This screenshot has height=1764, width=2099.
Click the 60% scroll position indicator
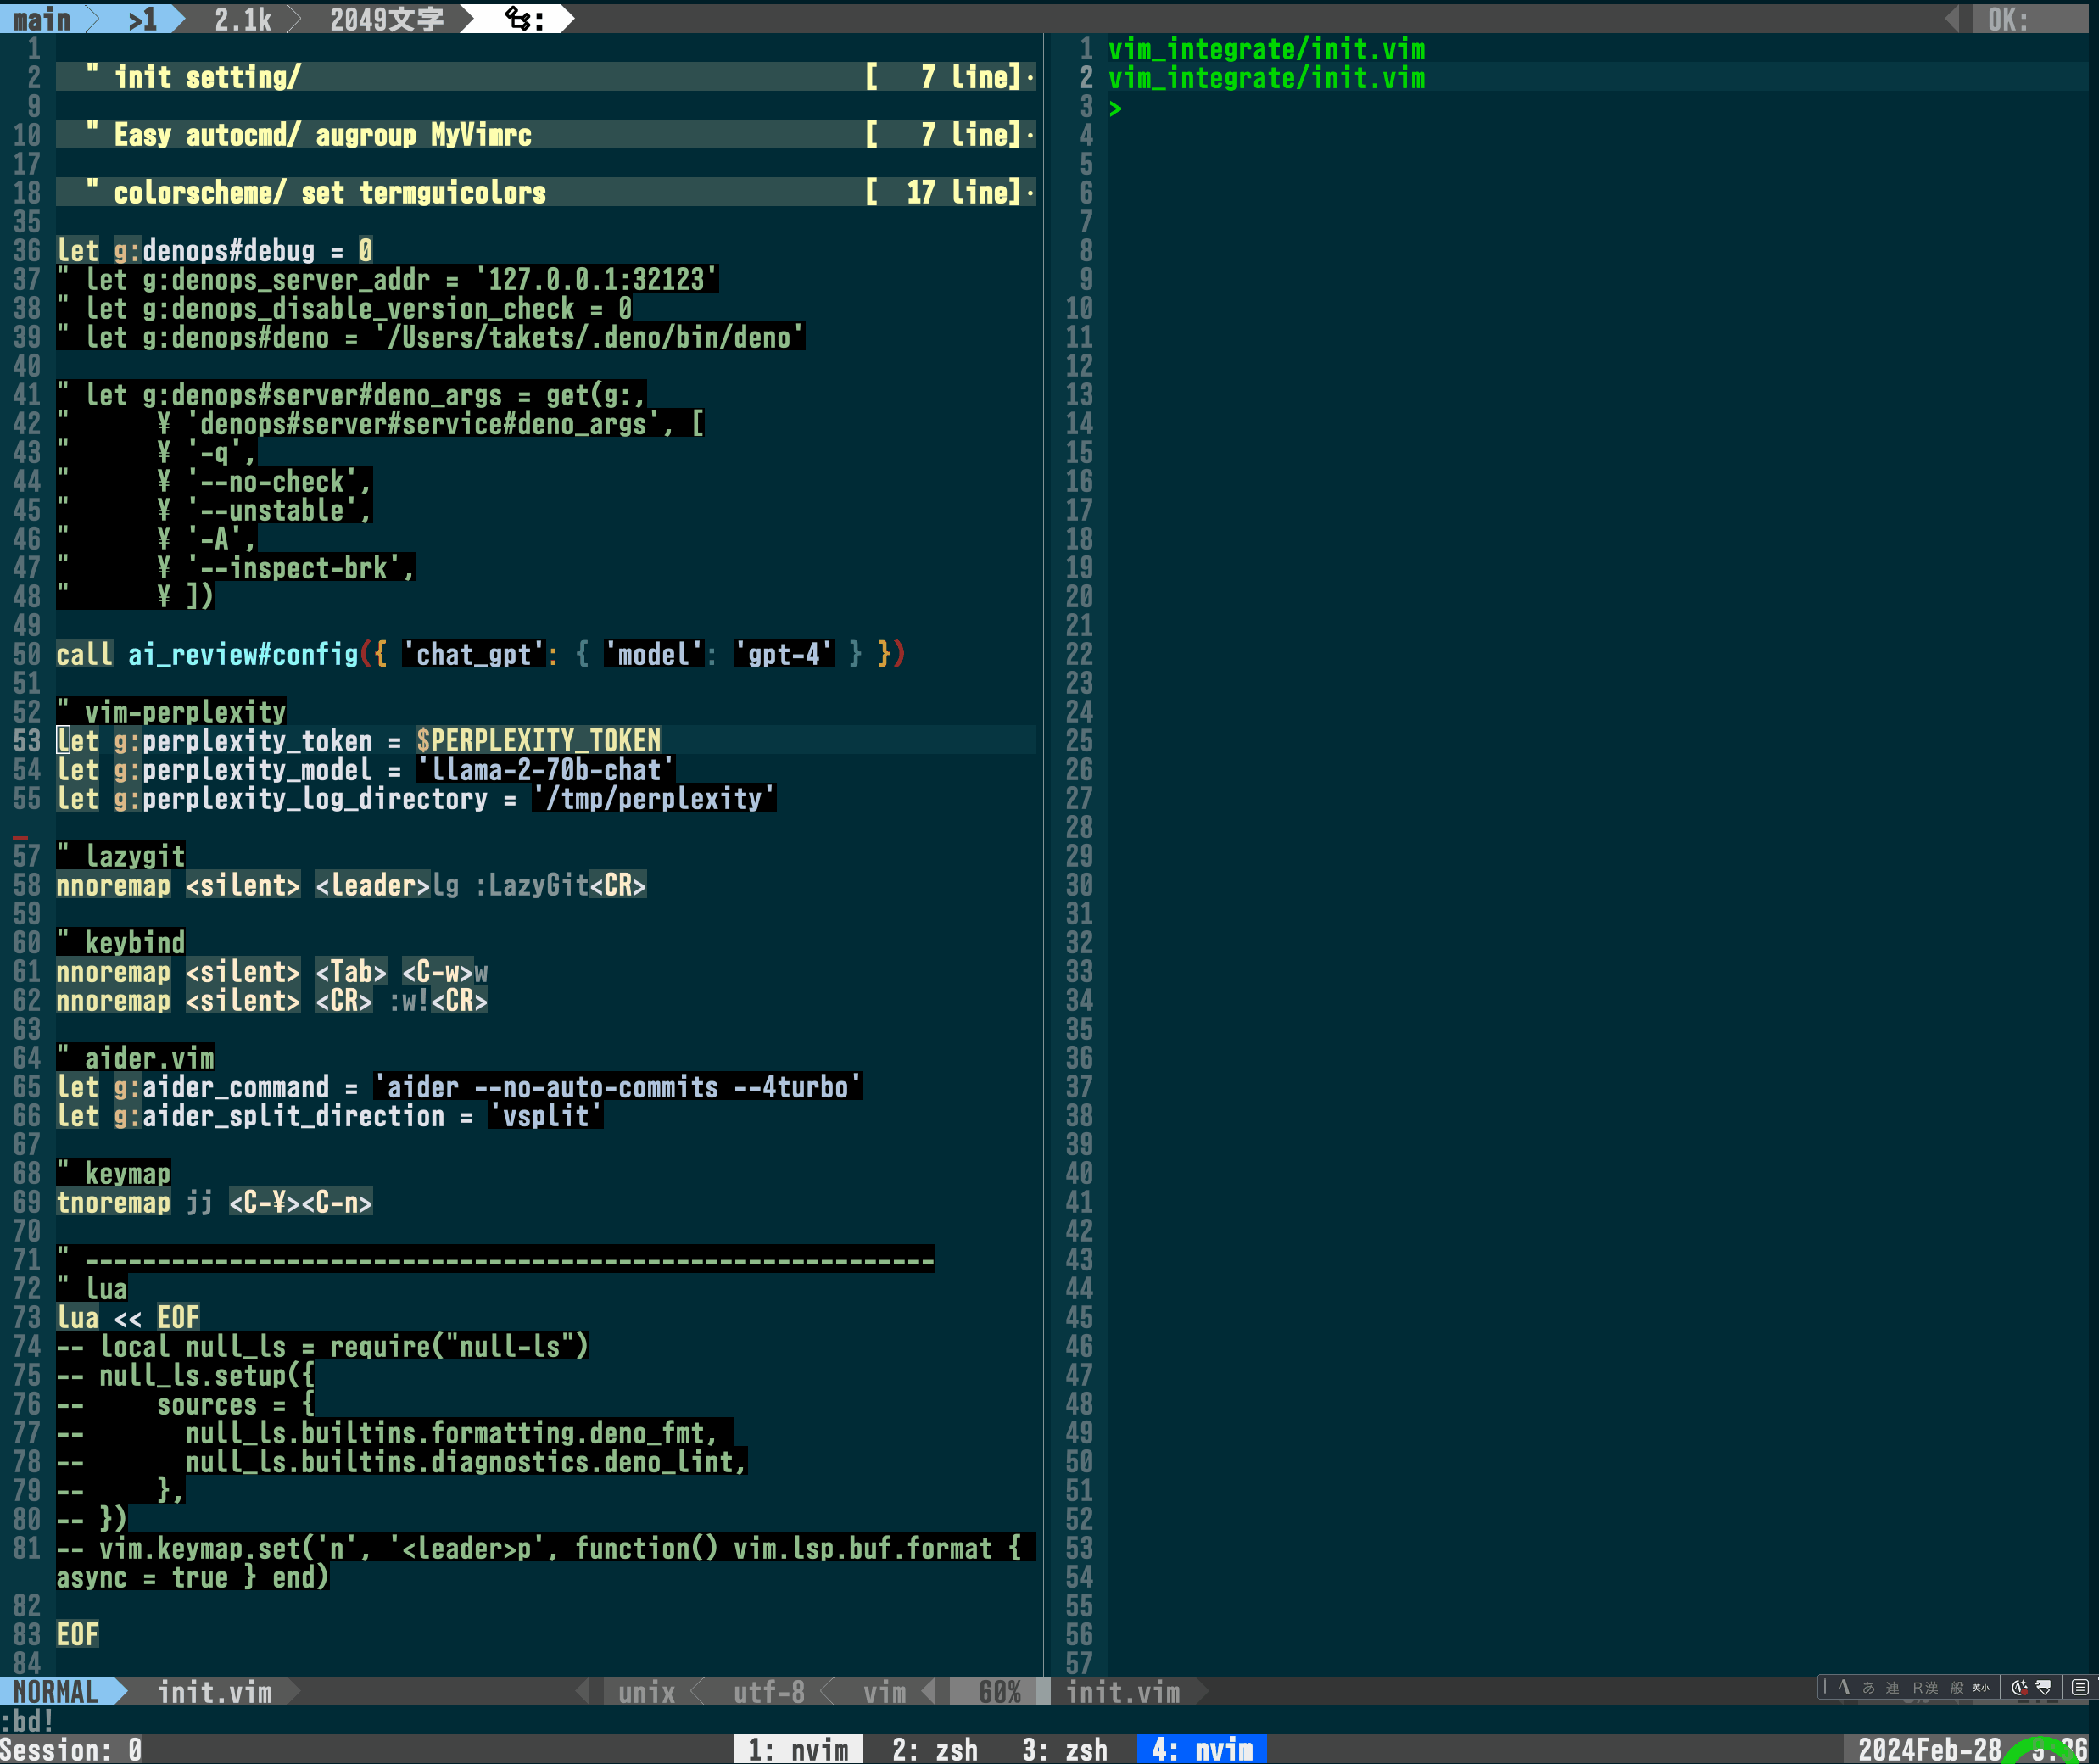(x=998, y=1692)
